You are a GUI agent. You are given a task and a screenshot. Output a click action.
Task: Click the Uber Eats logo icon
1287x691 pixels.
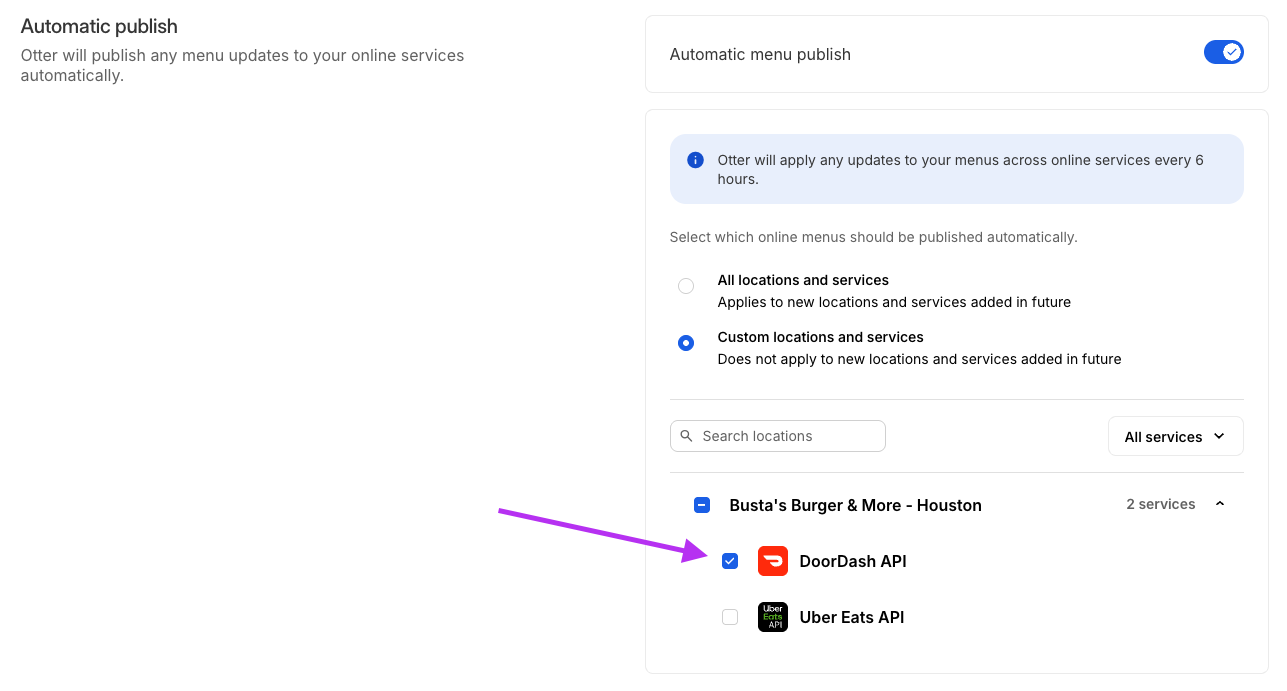[773, 617]
